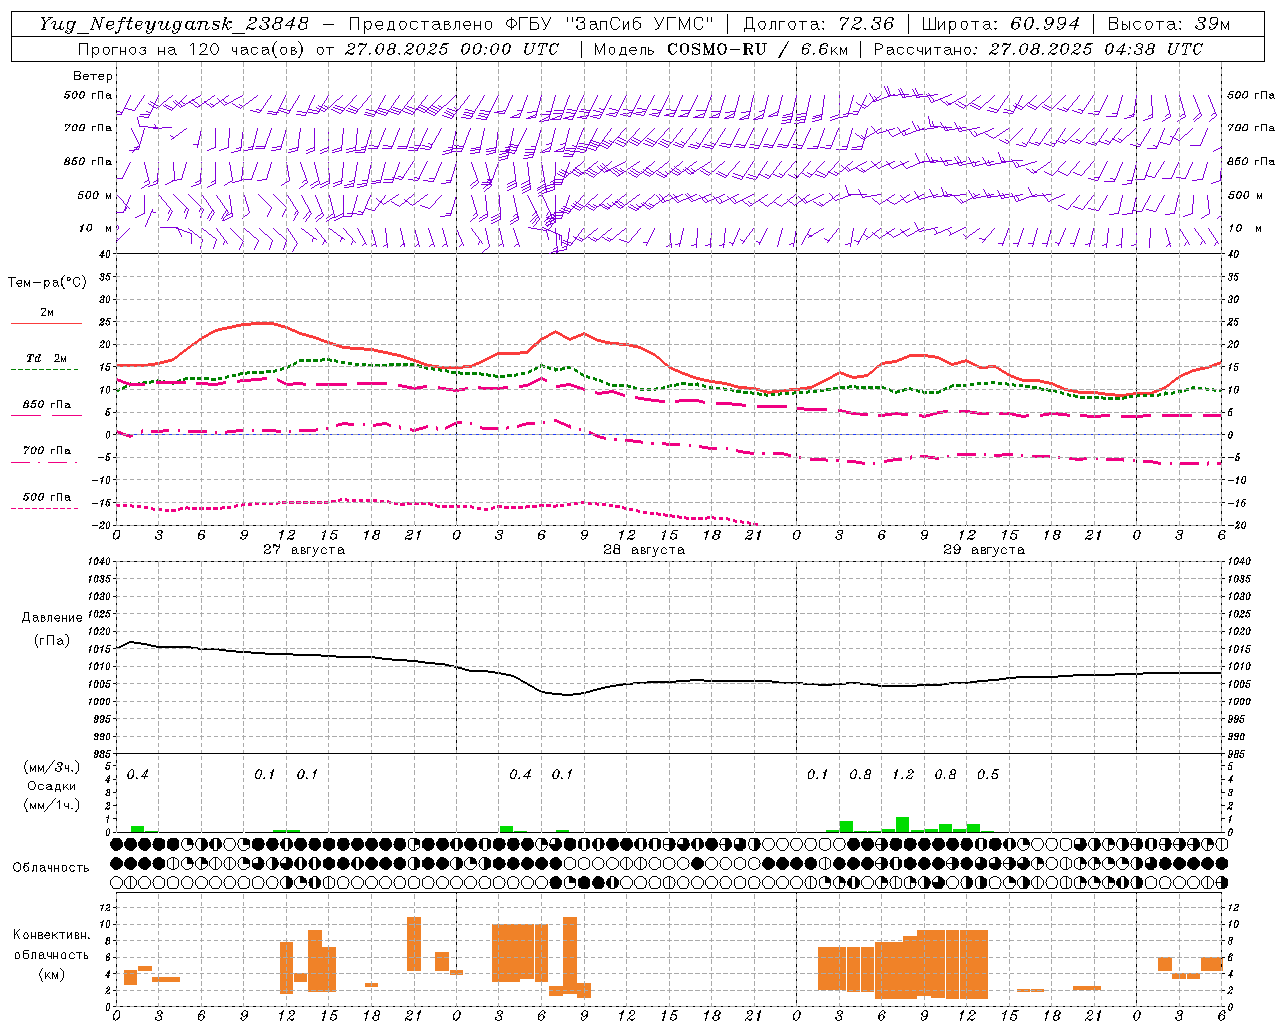Click the 850 гПа temperature legend line
This screenshot has width=1280, height=1024.
44,415
